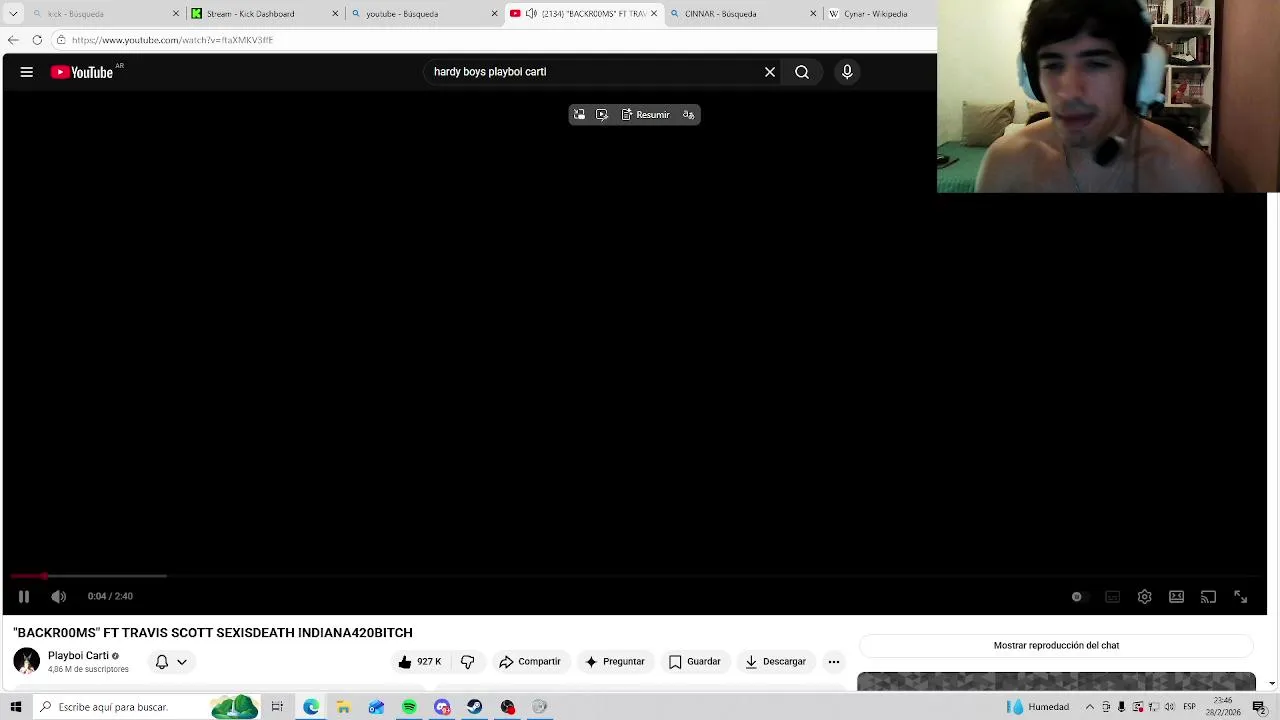Click the Compartir button

pyautogui.click(x=529, y=662)
